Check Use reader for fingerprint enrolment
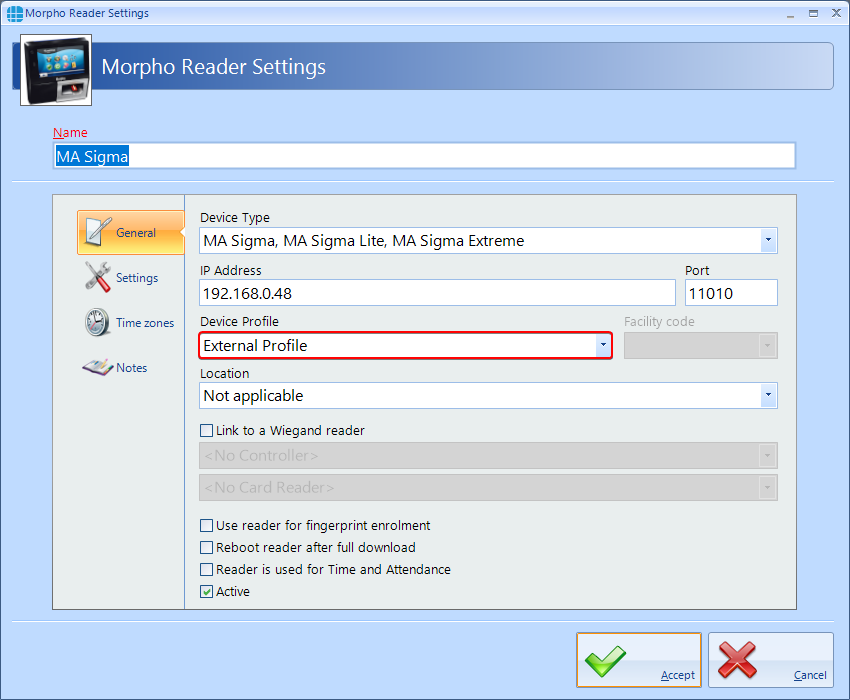This screenshot has width=850, height=700. tap(207, 525)
